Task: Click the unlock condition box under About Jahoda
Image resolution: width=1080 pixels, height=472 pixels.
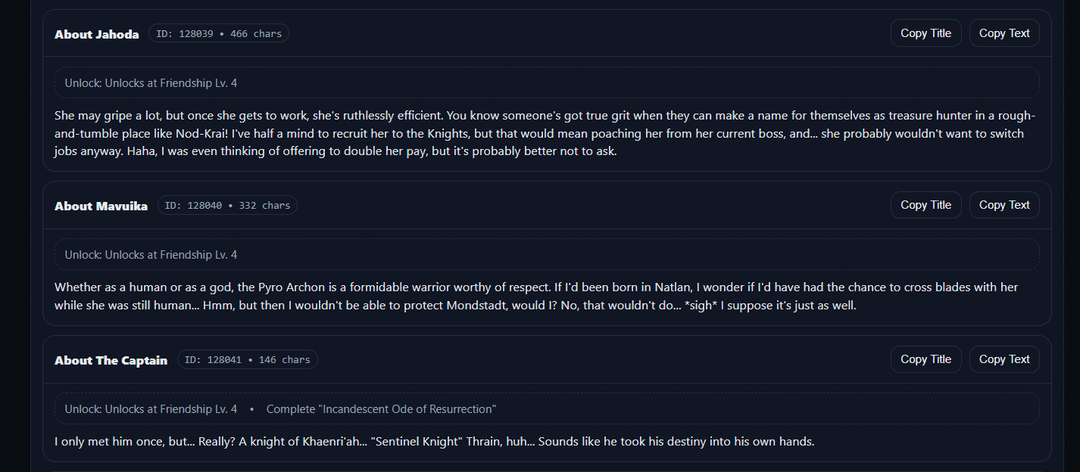Action: pos(546,82)
